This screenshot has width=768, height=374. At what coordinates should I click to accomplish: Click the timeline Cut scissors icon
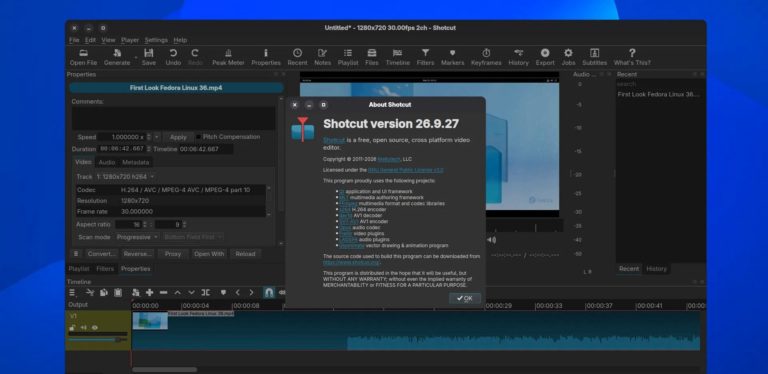[x=90, y=292]
